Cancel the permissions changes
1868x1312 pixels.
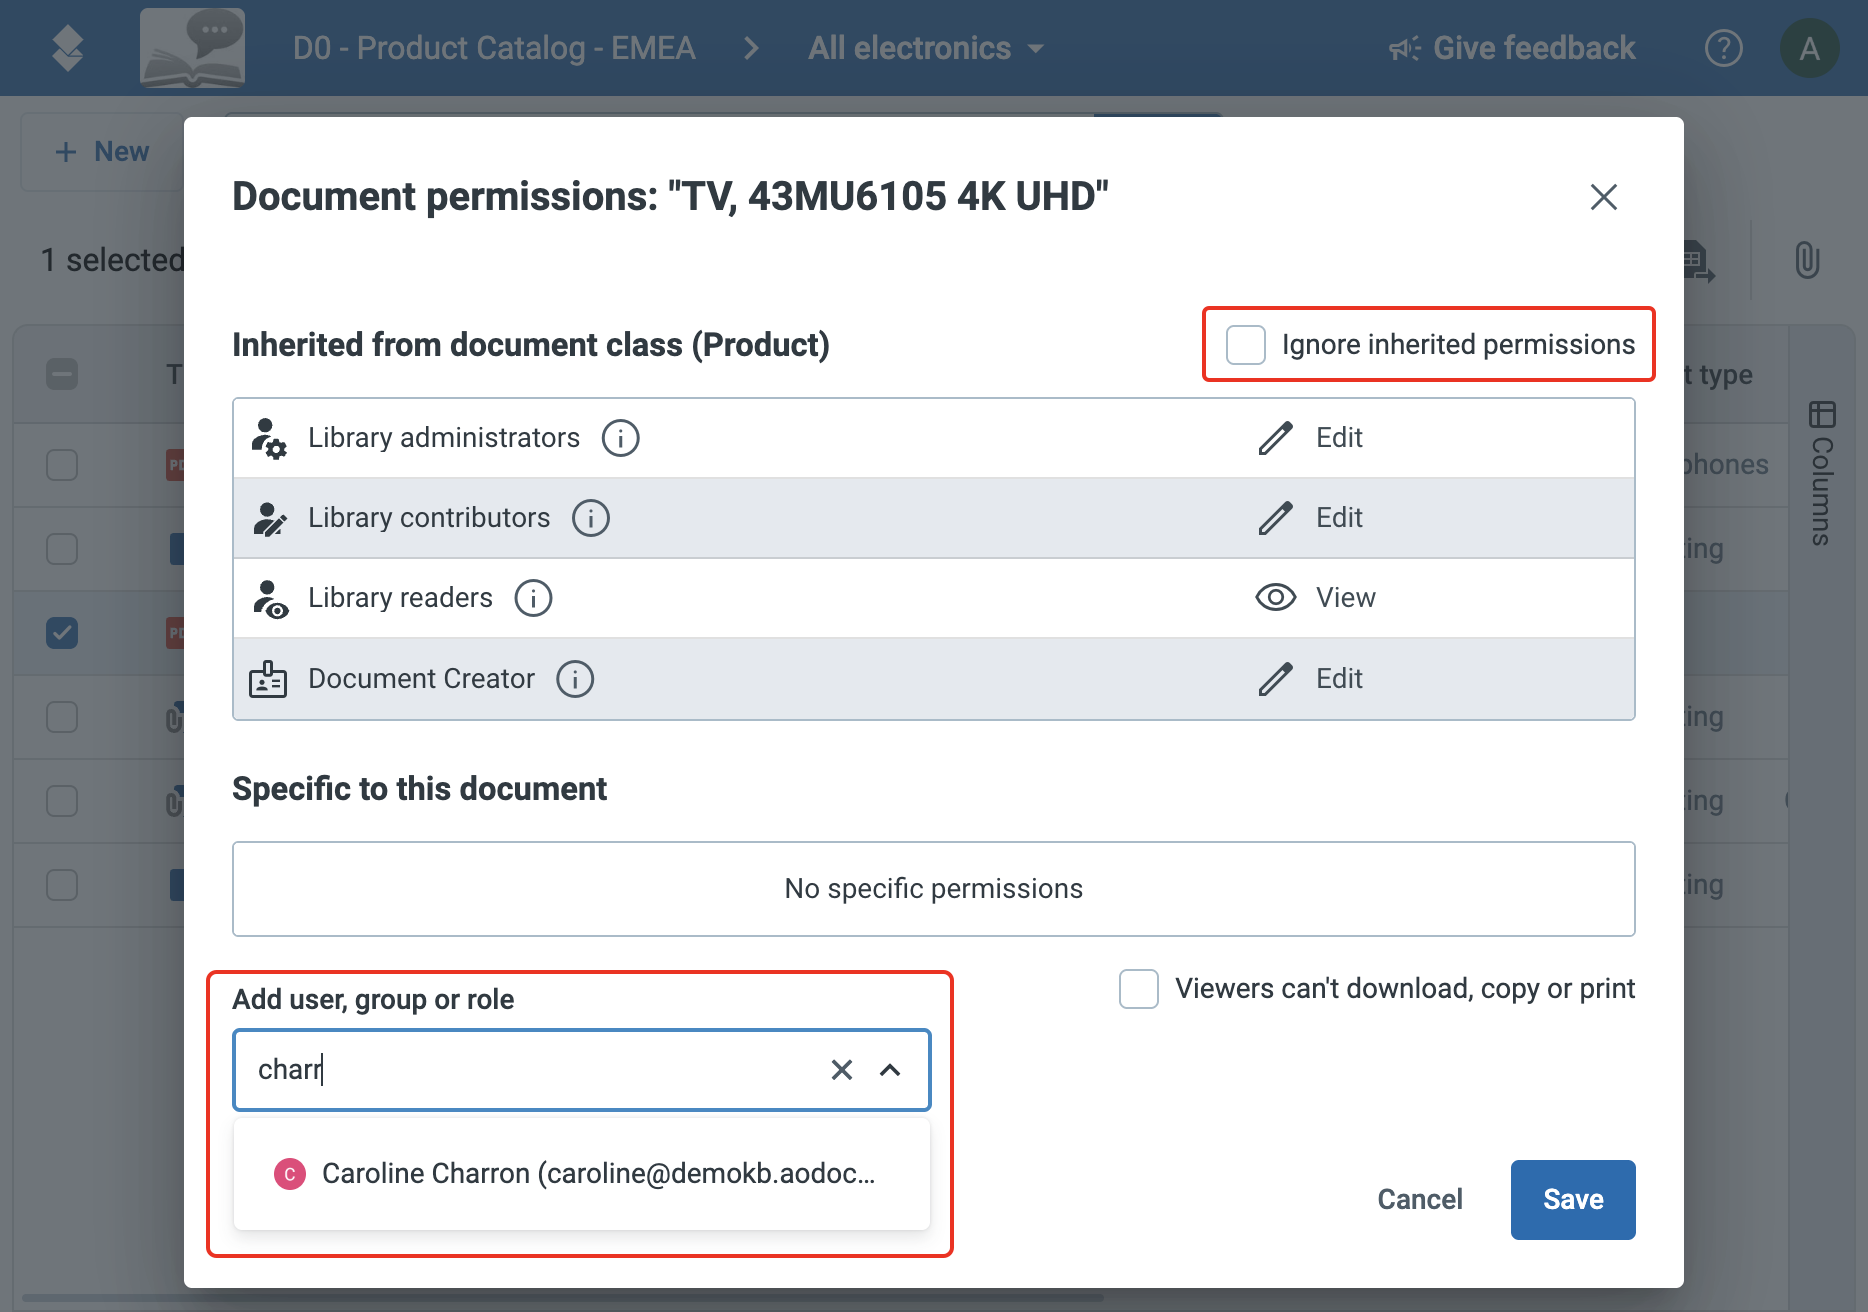pos(1420,1200)
